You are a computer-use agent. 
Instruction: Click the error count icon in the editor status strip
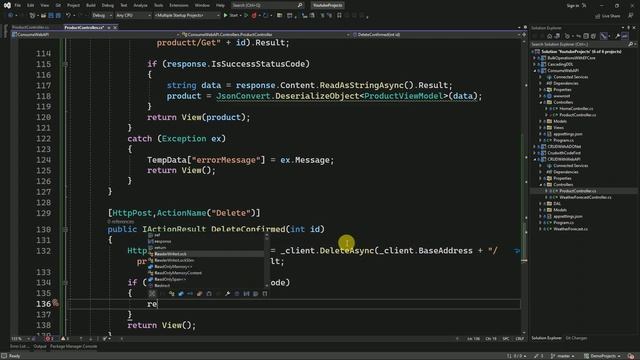[49, 339]
